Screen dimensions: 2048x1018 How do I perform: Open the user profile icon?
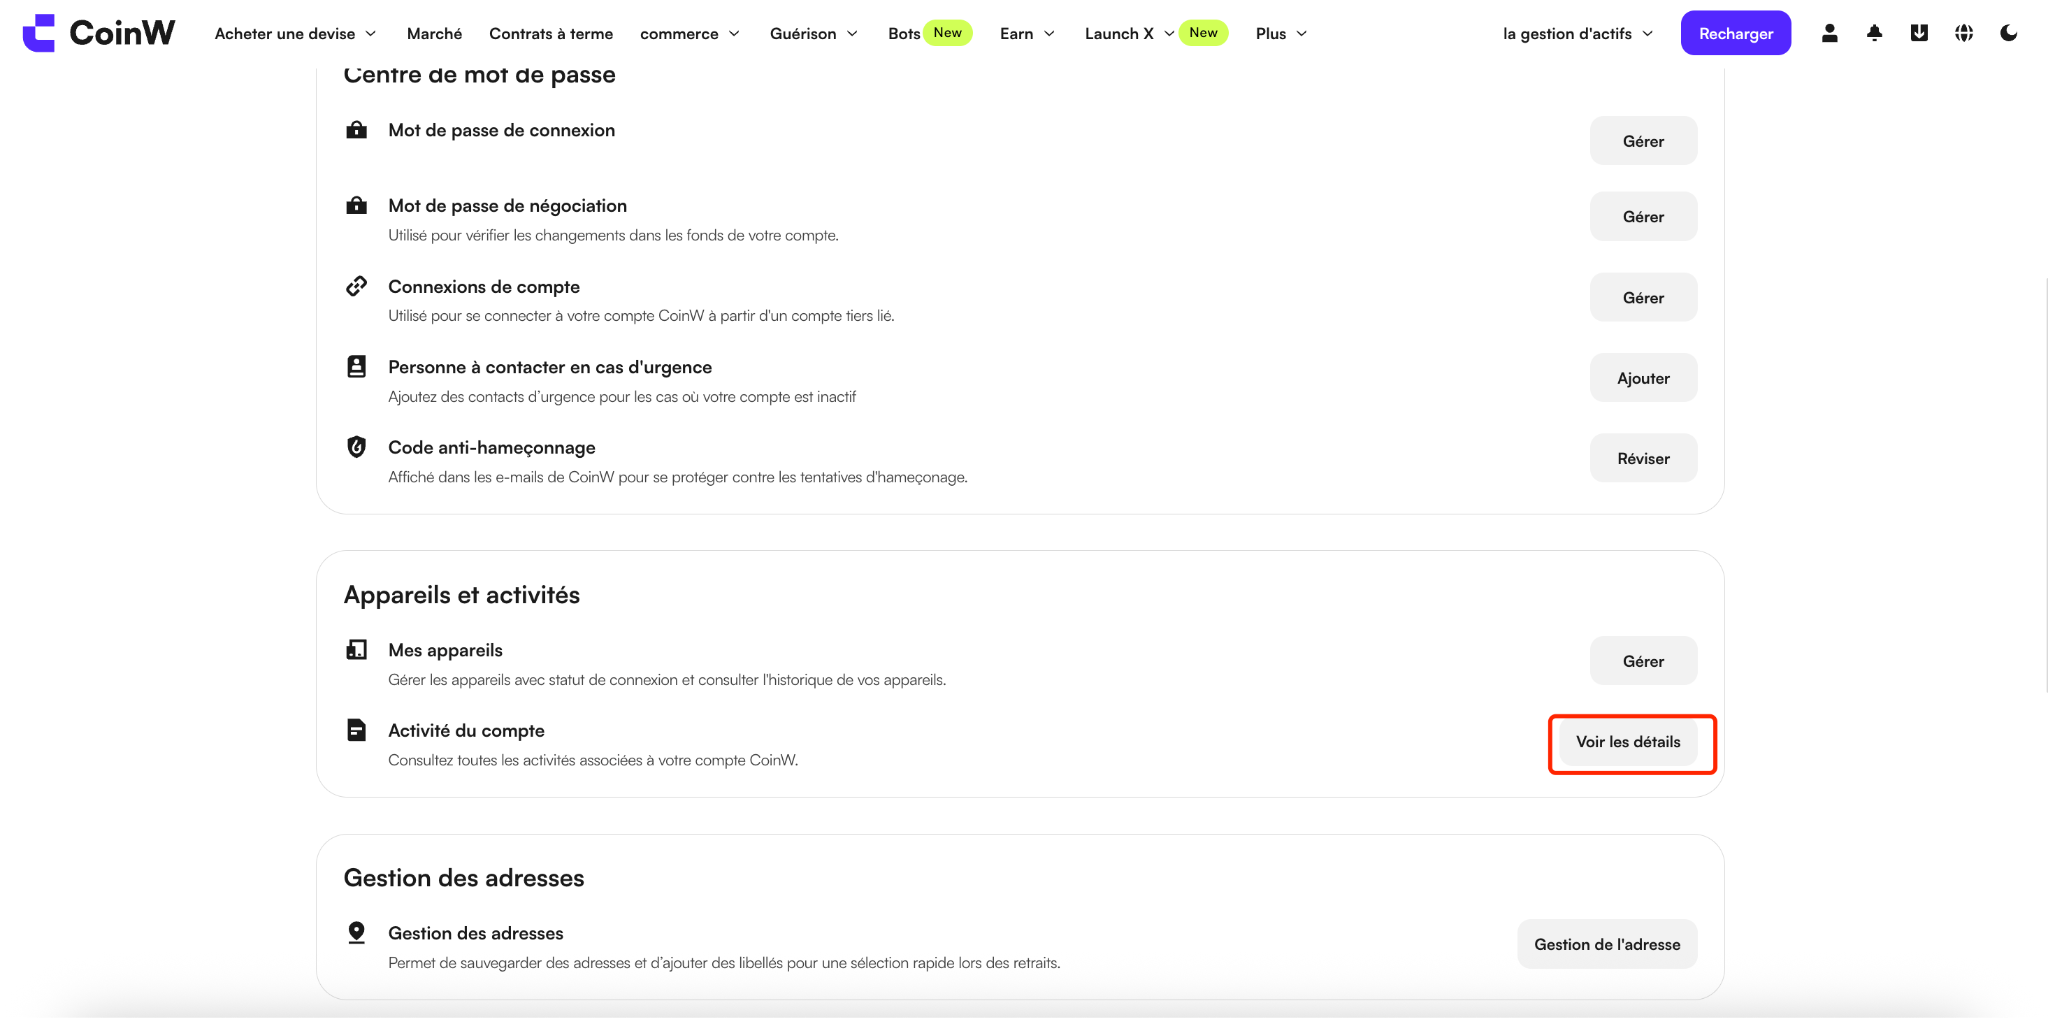point(1829,33)
